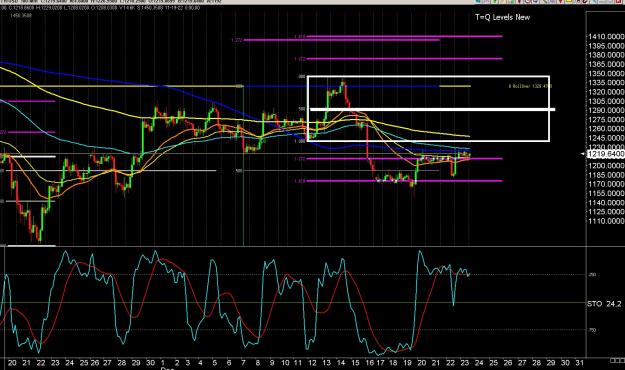625x370 pixels.
Task: Click day 19 on the time axis
Action: point(407,363)
